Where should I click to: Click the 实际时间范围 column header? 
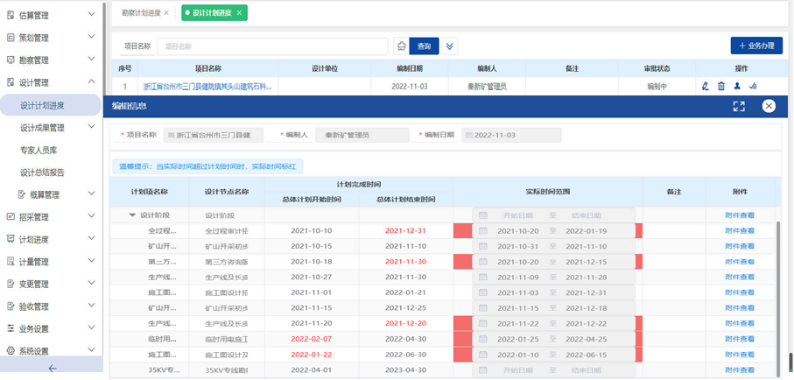(x=548, y=192)
